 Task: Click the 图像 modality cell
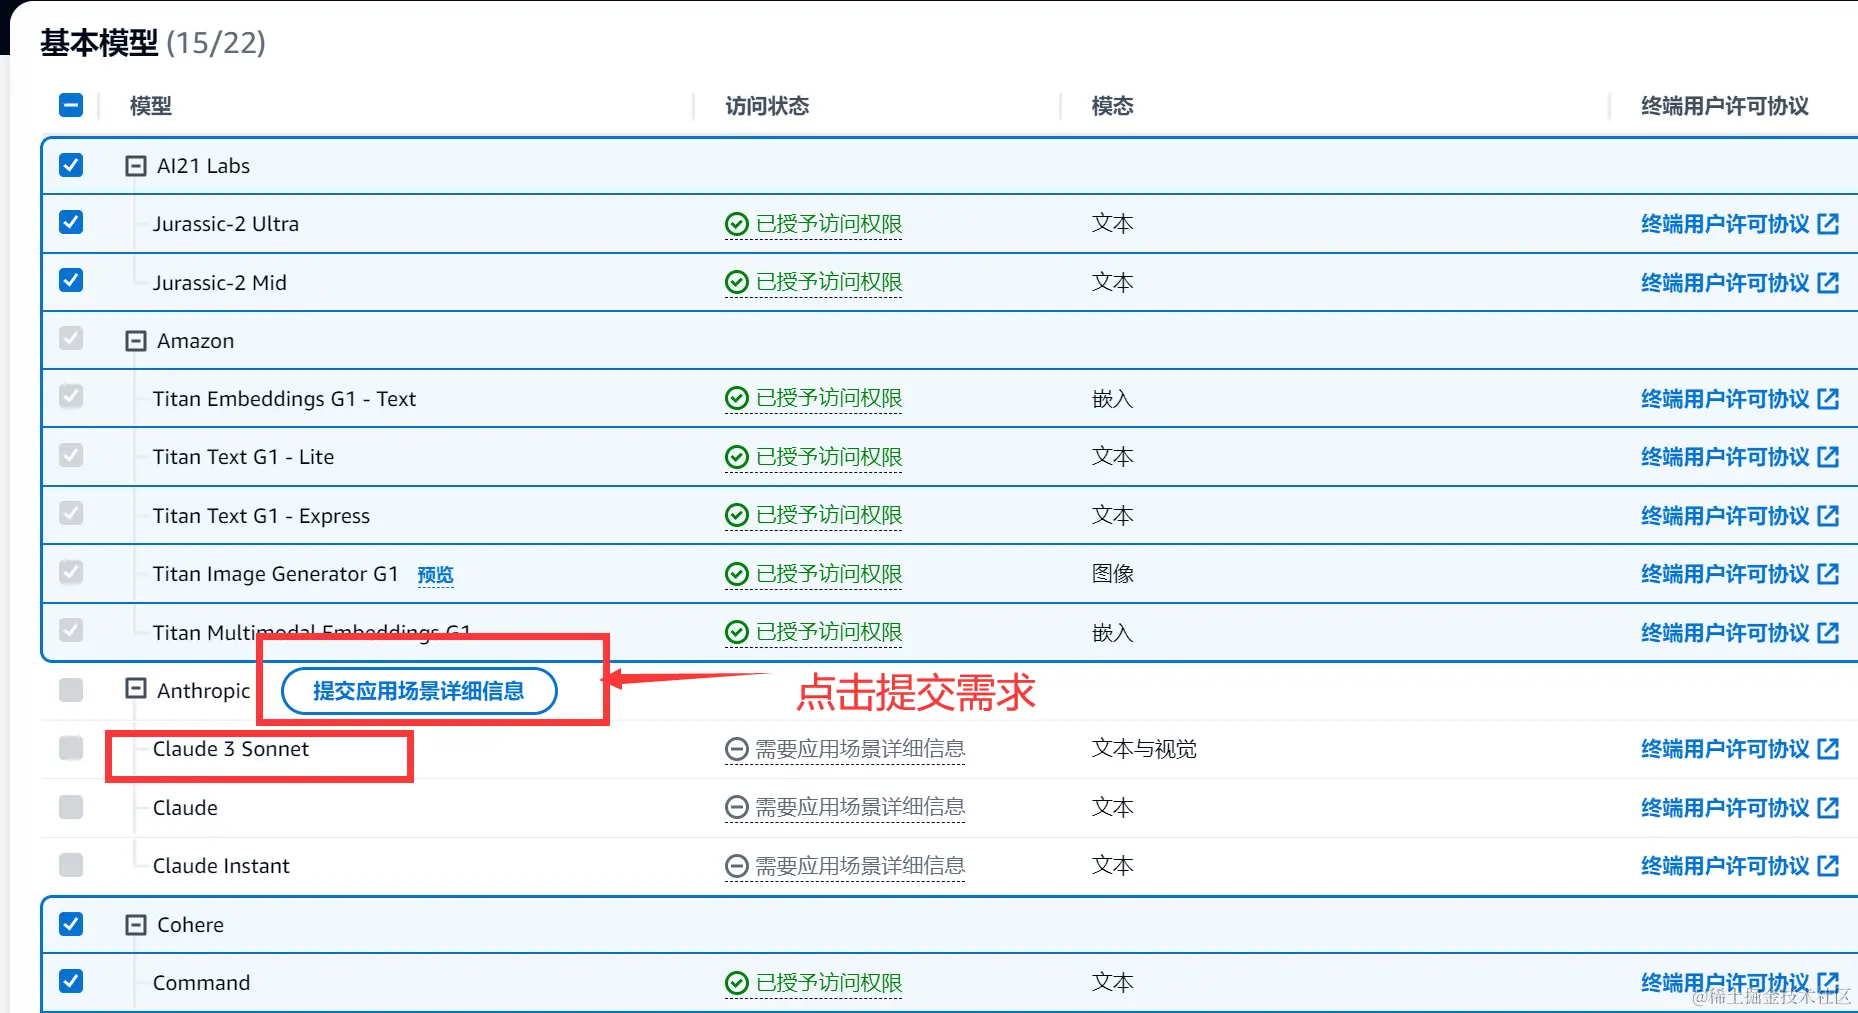tap(1113, 574)
